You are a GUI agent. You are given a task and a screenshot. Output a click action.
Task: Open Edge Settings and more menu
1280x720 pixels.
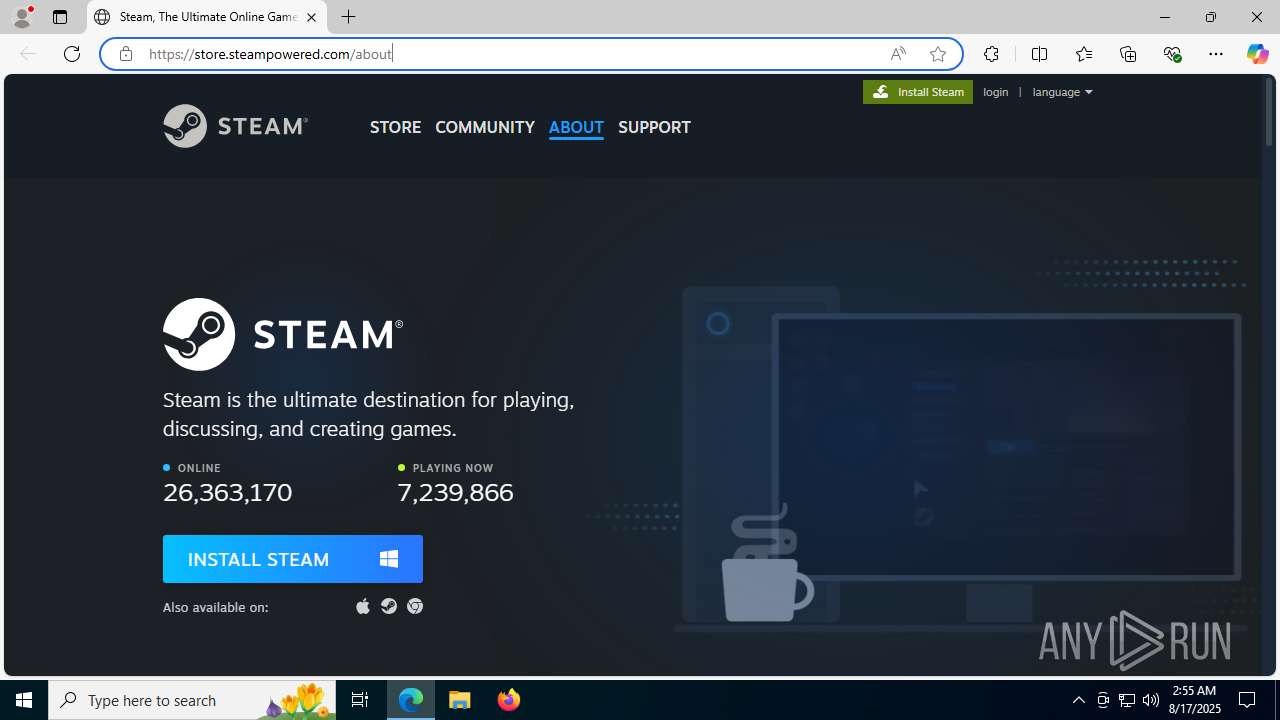coord(1216,54)
